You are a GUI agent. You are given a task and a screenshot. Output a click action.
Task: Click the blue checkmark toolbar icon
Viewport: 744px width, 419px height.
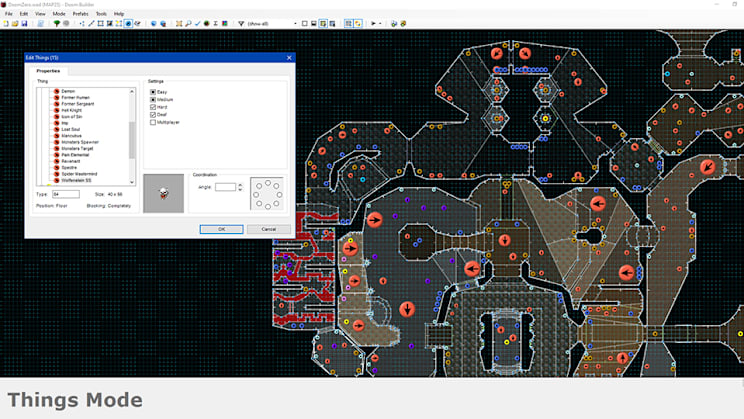[197, 23]
